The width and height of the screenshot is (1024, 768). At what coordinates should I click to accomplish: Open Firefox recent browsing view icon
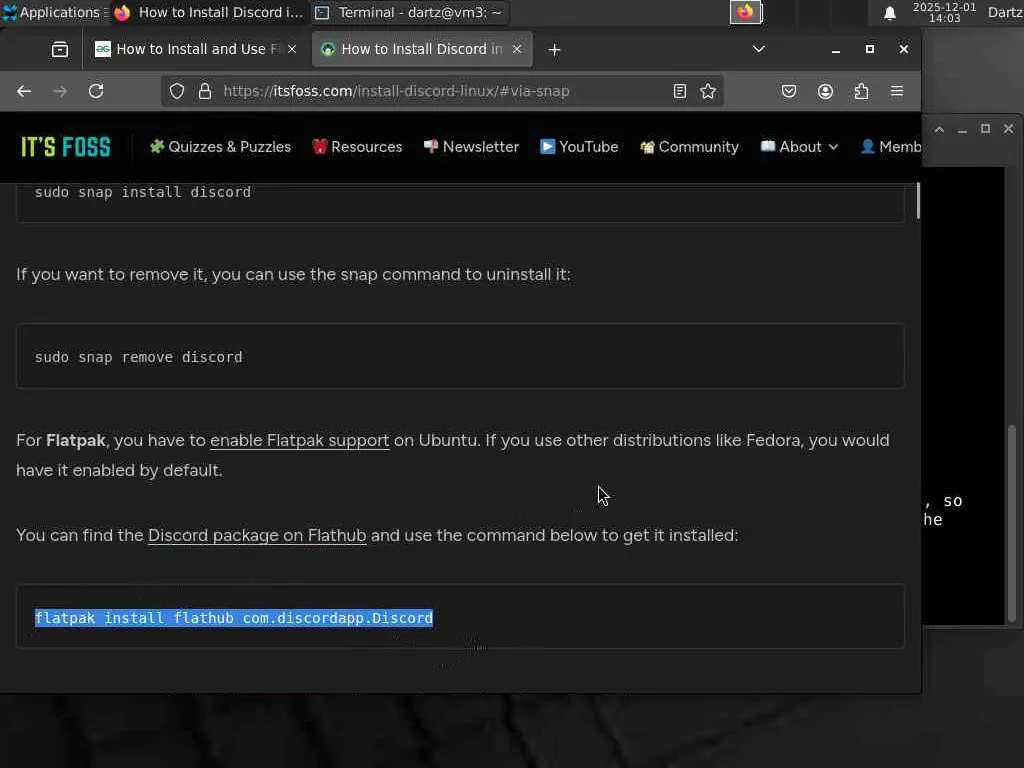click(60, 50)
